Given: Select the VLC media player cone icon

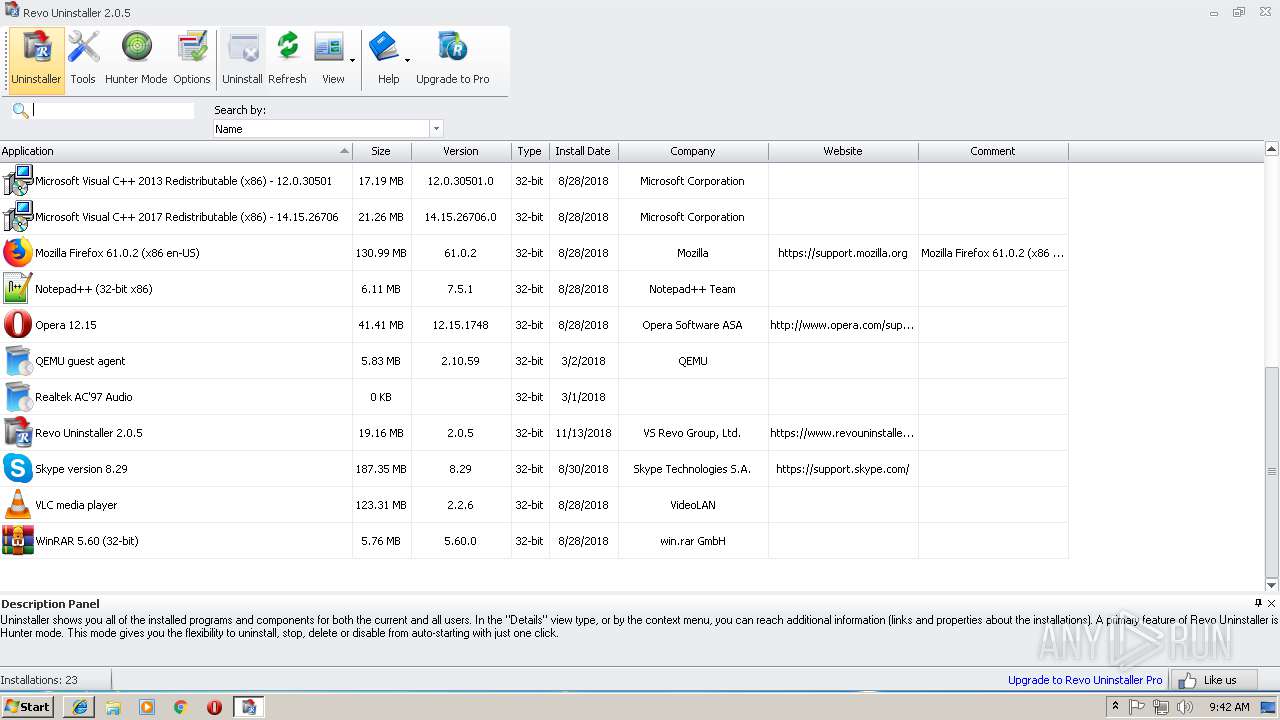Looking at the screenshot, I should (17, 505).
